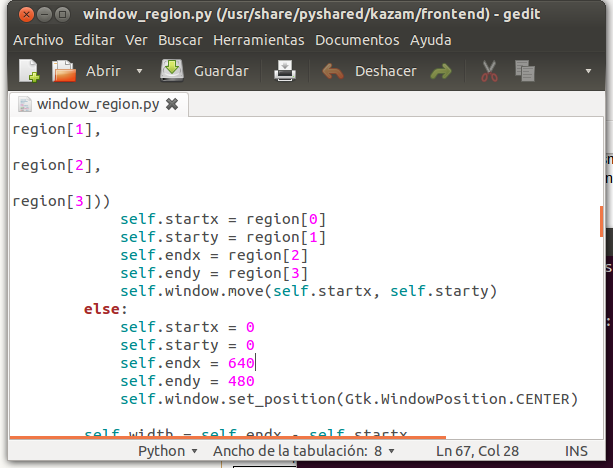The width and height of the screenshot is (613, 468).
Task: Click the redo arrow icon
Action: point(441,72)
